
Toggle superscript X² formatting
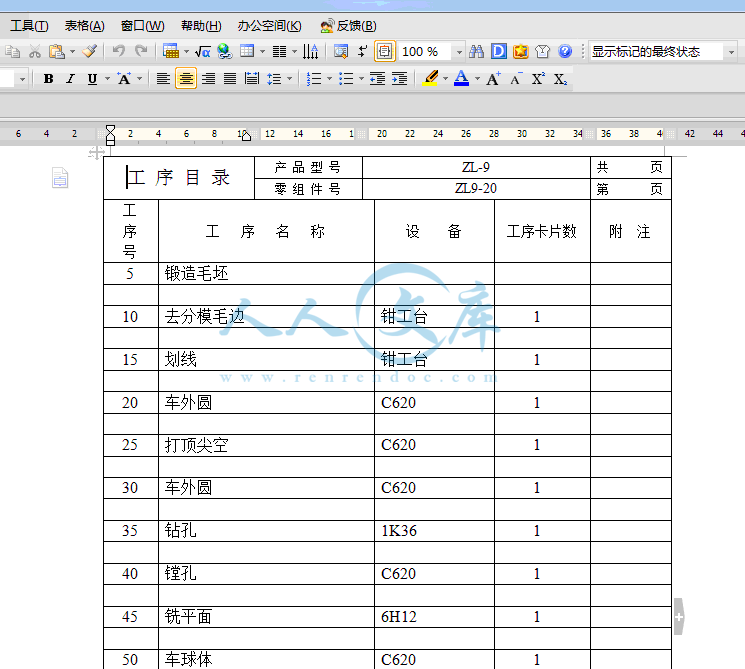[x=538, y=78]
